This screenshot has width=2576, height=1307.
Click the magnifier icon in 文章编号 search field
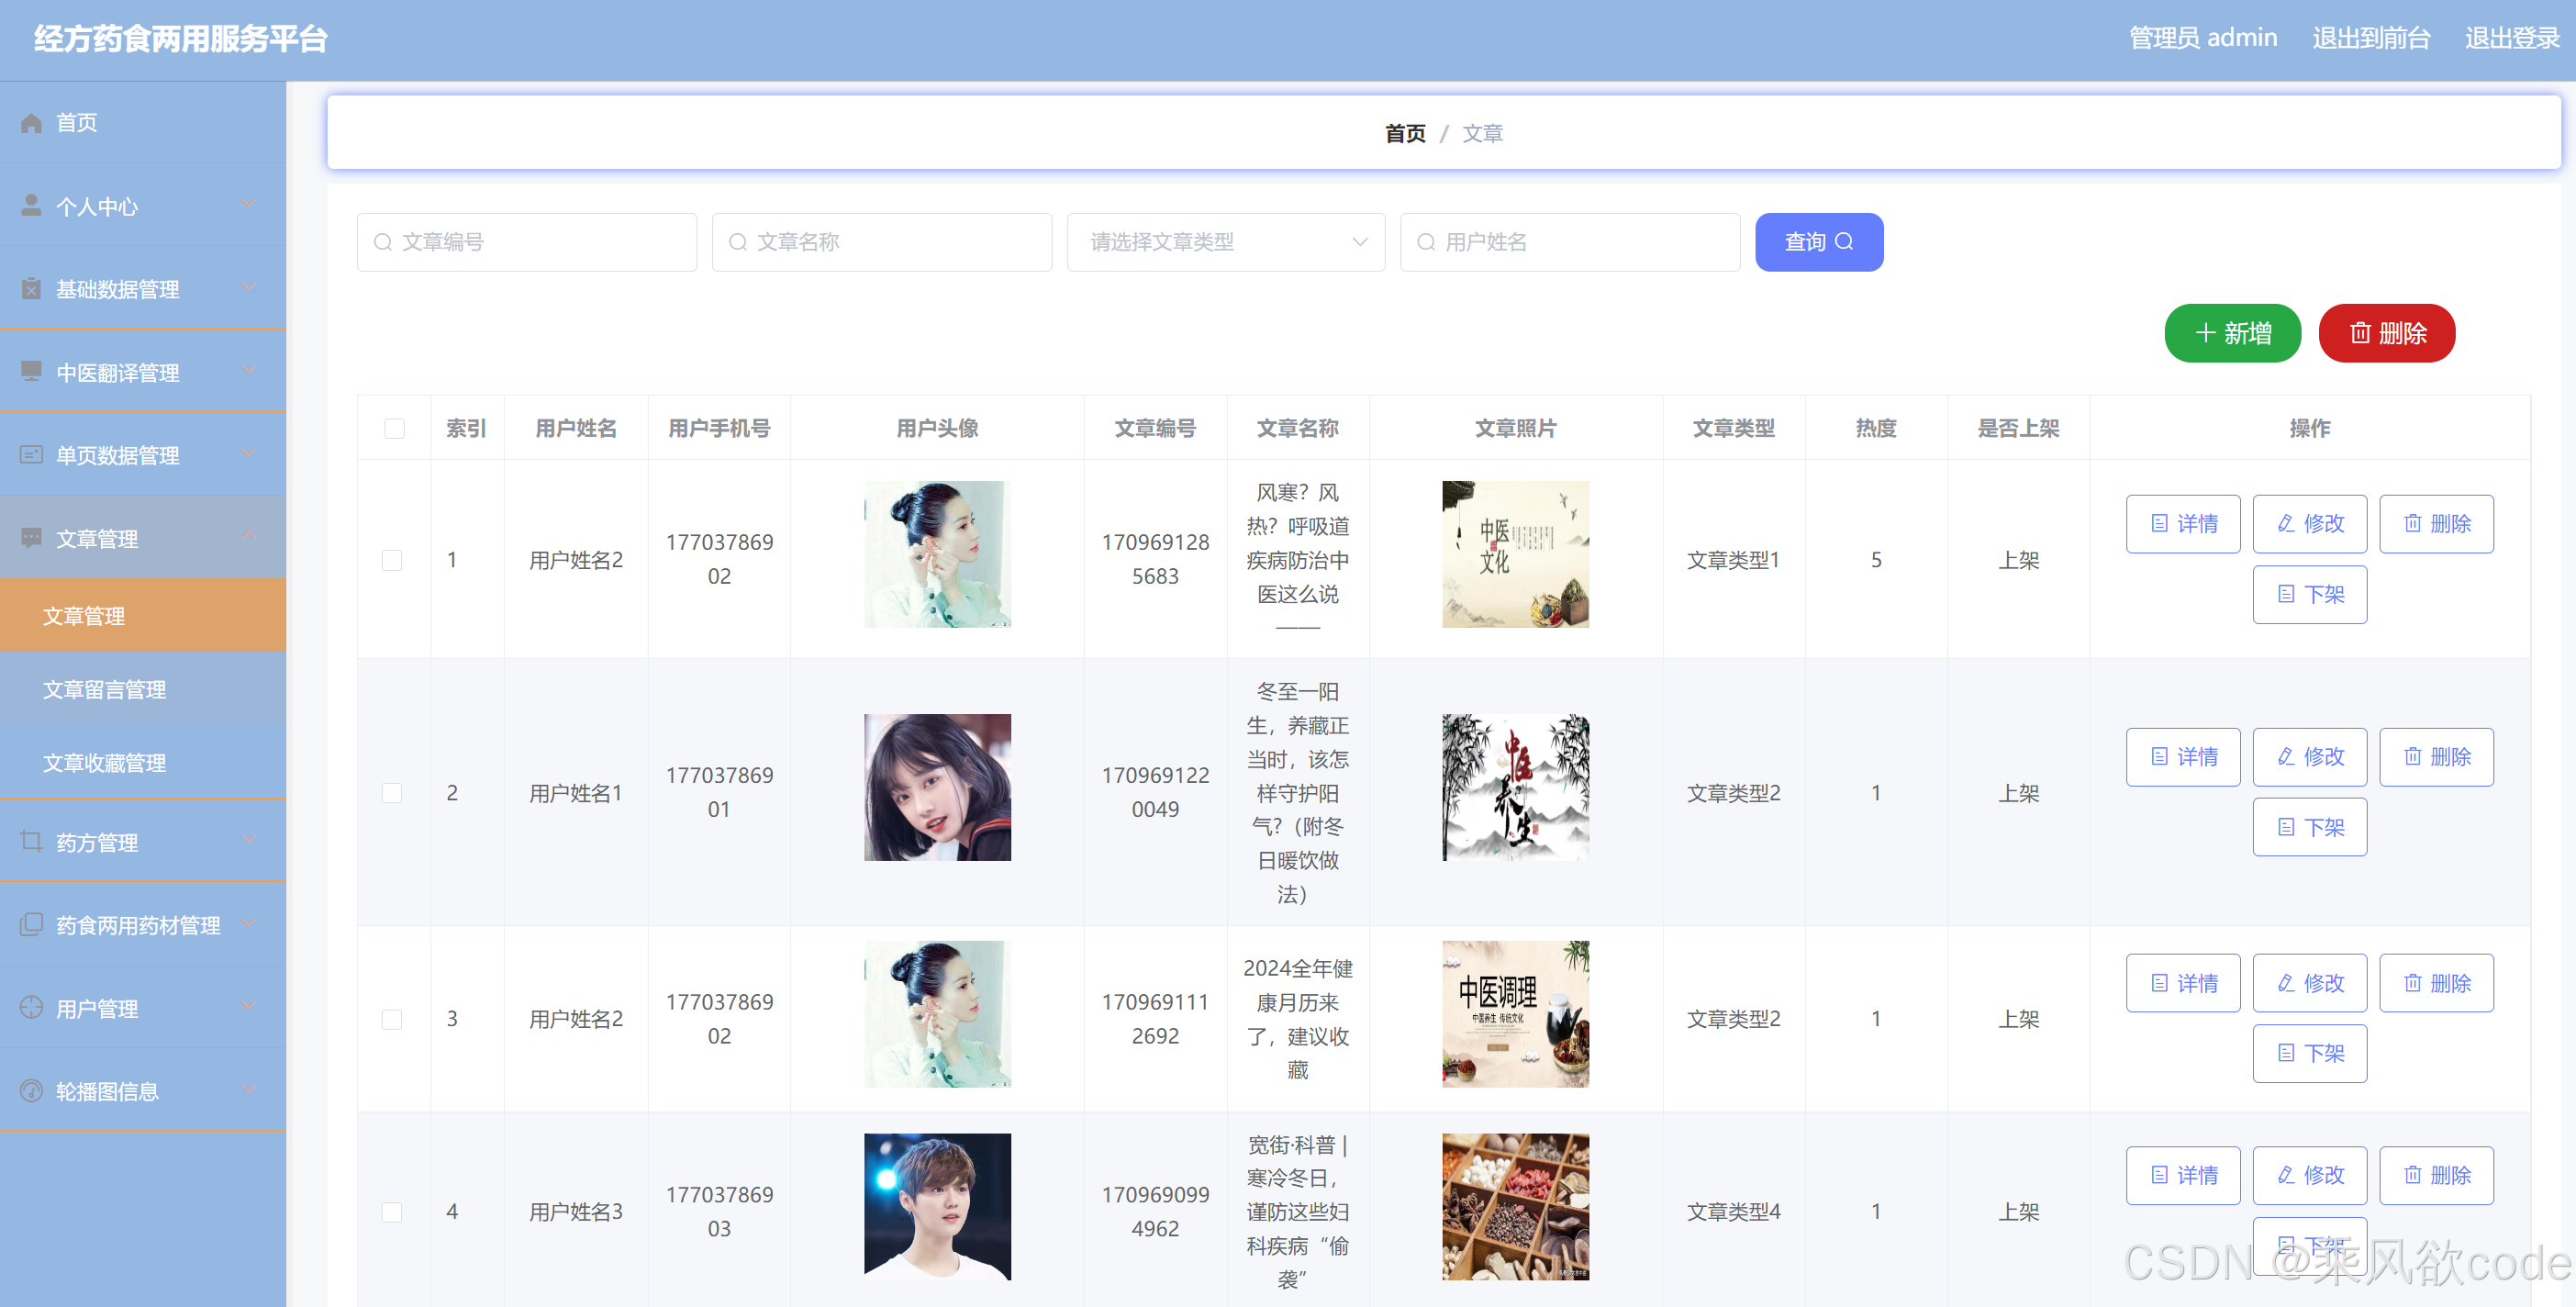382,242
